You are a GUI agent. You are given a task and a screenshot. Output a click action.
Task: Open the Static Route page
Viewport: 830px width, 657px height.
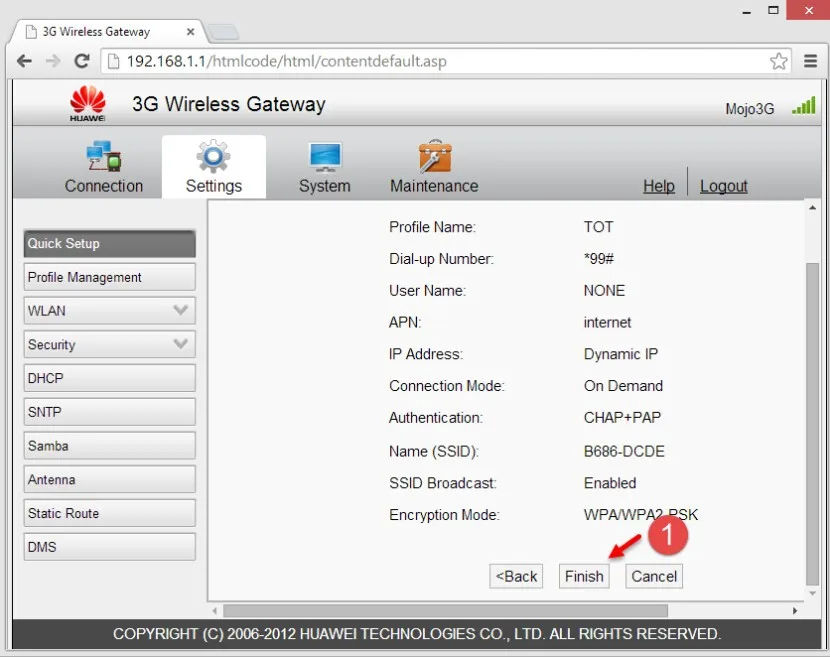tap(110, 513)
